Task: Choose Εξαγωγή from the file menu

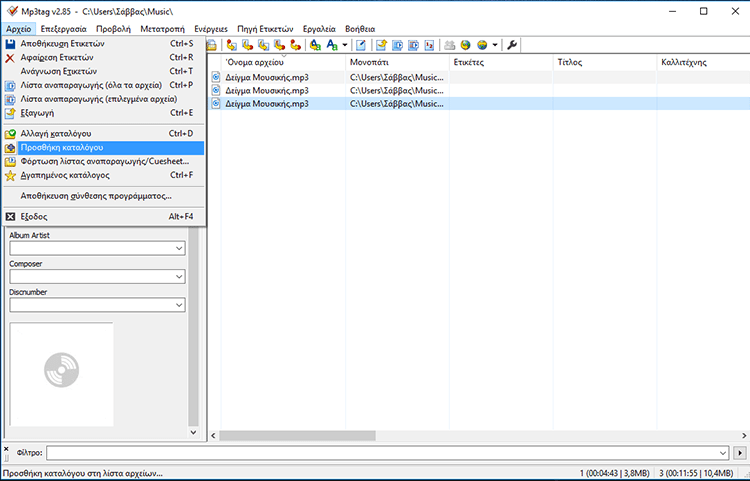Action: click(104, 113)
